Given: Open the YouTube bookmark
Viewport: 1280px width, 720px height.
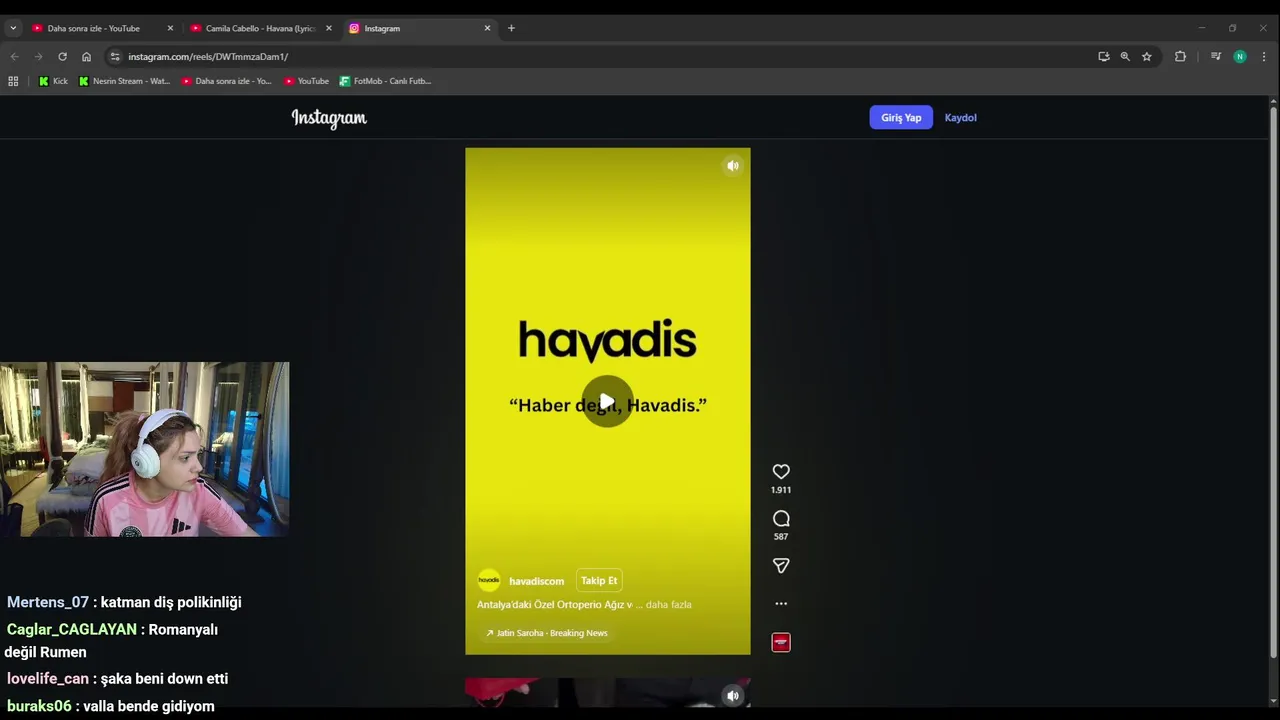Looking at the screenshot, I should (306, 81).
